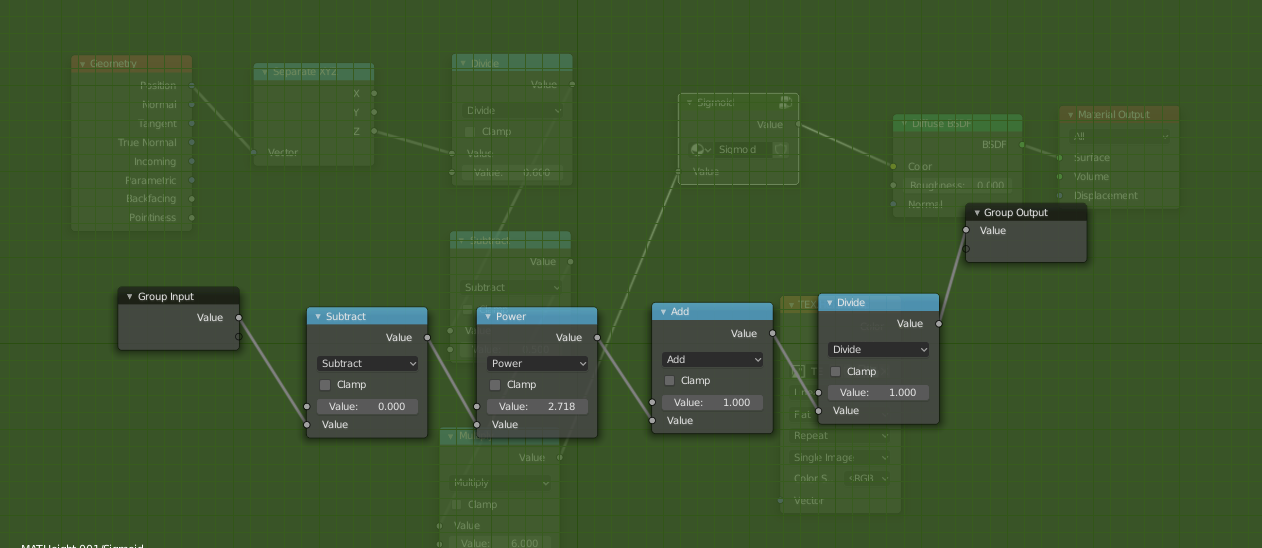Edit the Add node Value 1.000 field
Screen dimensions: 1262x548
pos(713,402)
